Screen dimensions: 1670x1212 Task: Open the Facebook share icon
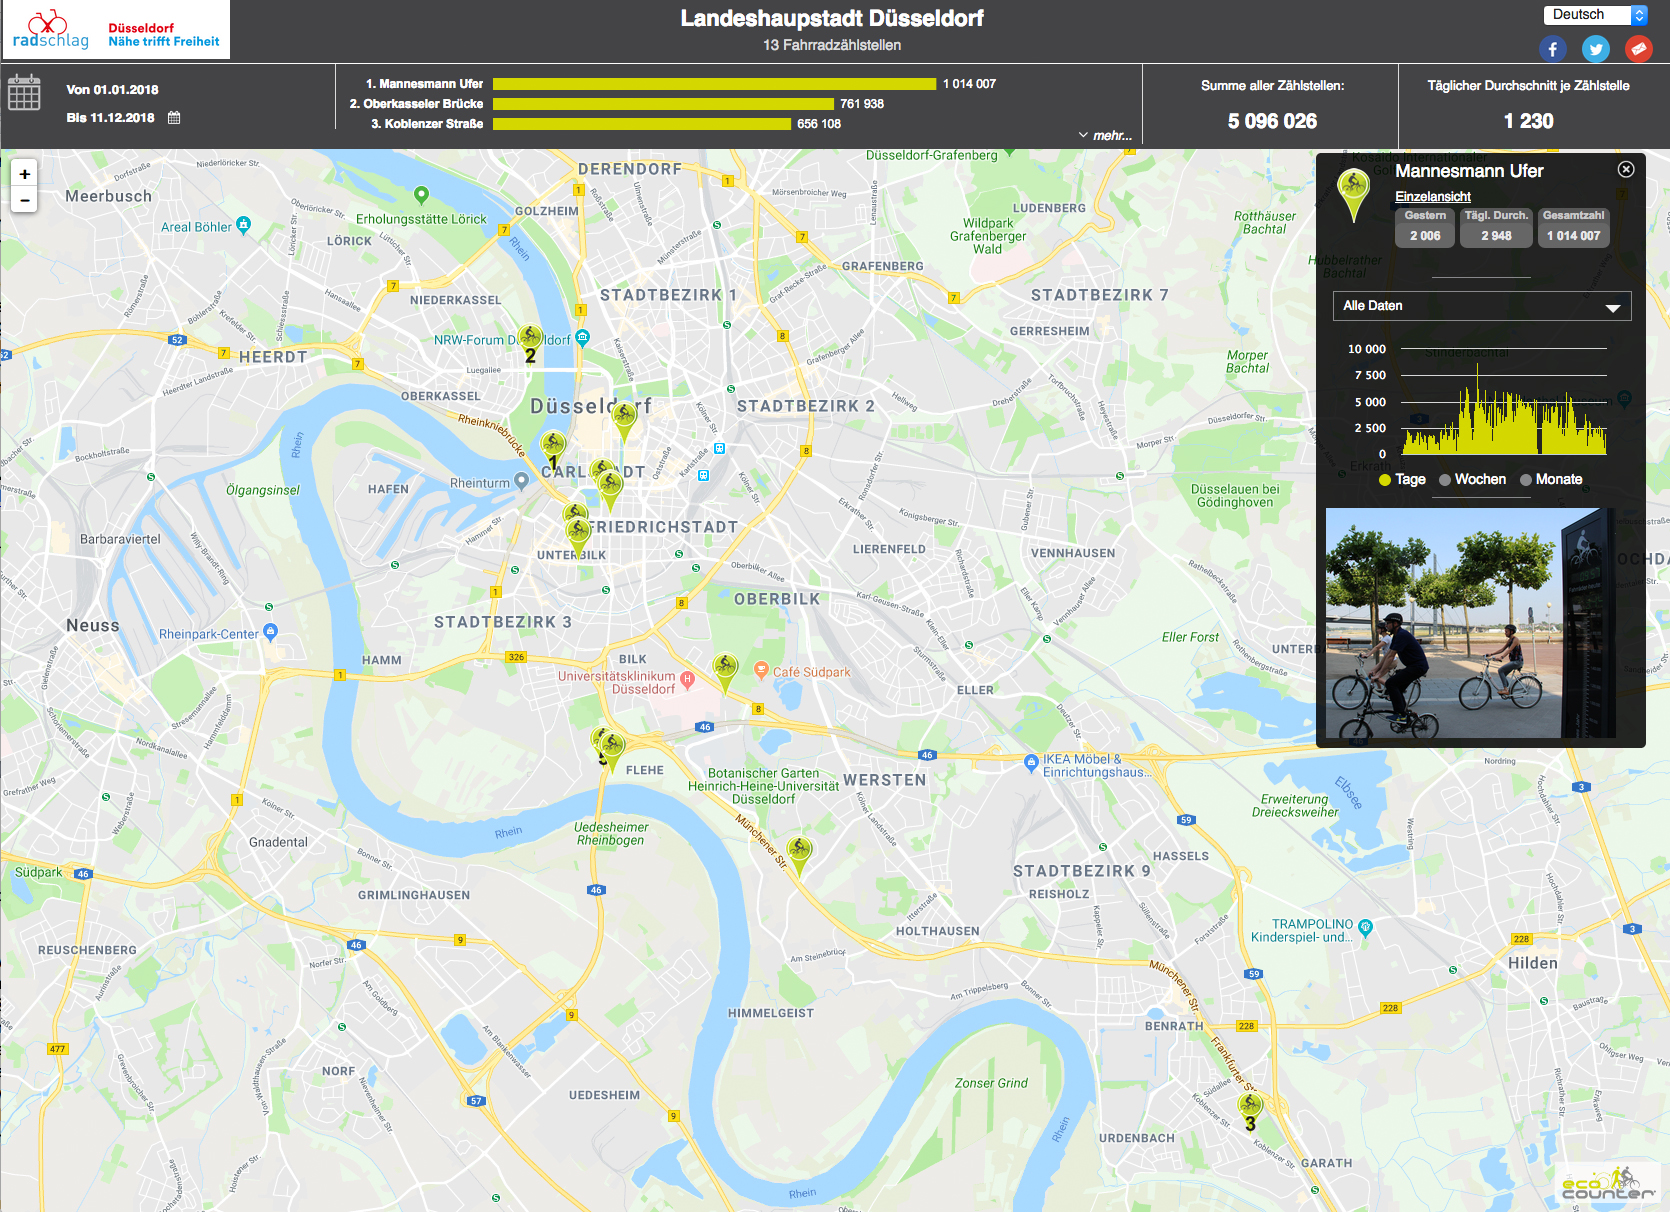pyautogui.click(x=1552, y=48)
